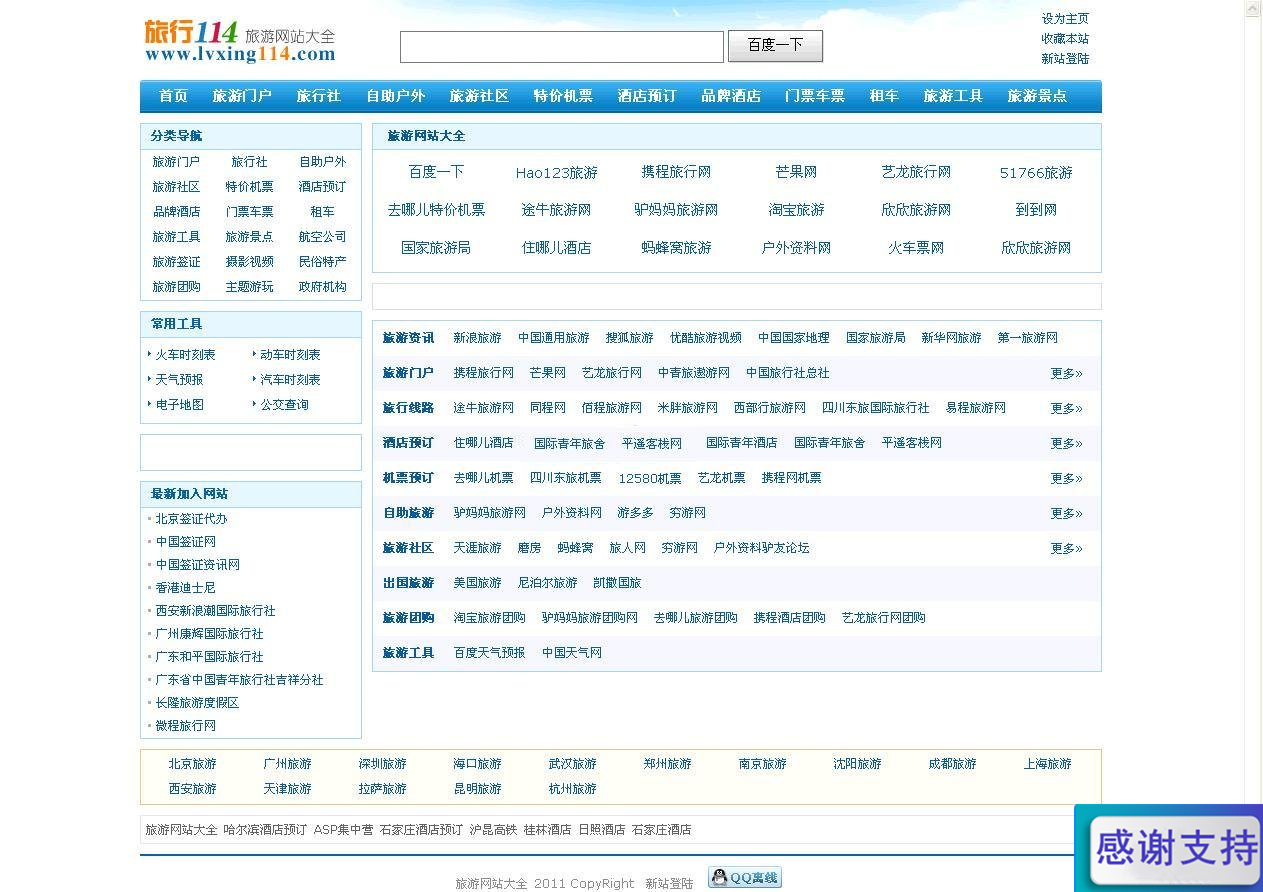
Task: Open 中国天气网 in the 旅游工具 row
Action: pyautogui.click(x=571, y=653)
